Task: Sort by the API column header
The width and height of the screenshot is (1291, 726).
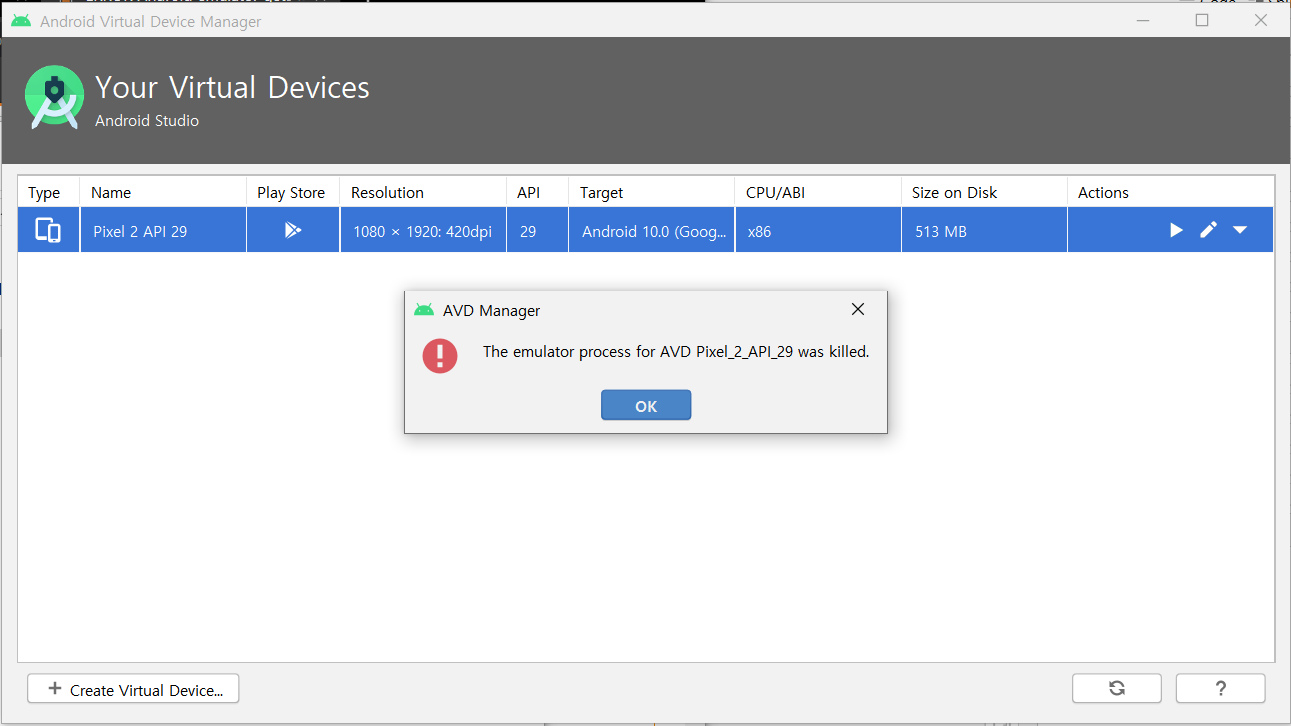Action: pos(537,192)
